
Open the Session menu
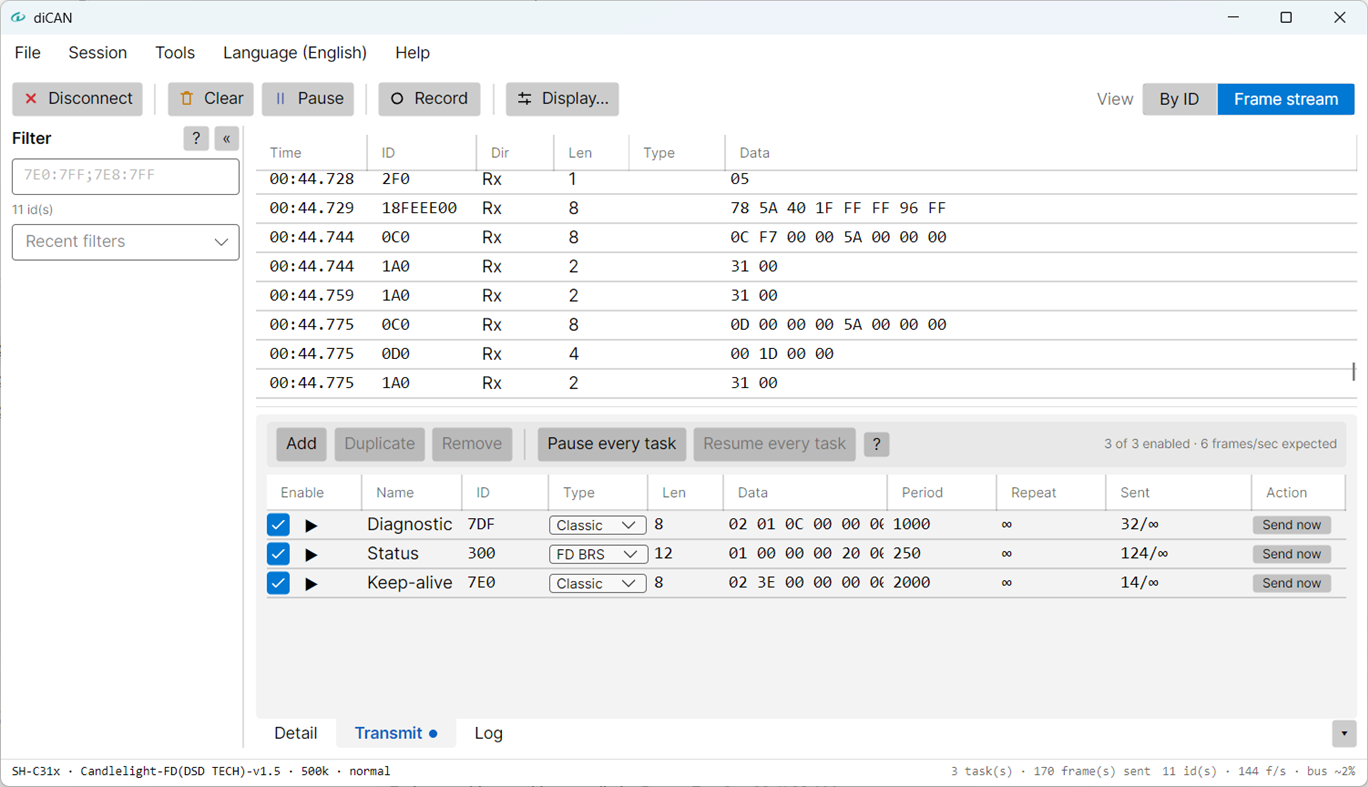[97, 53]
